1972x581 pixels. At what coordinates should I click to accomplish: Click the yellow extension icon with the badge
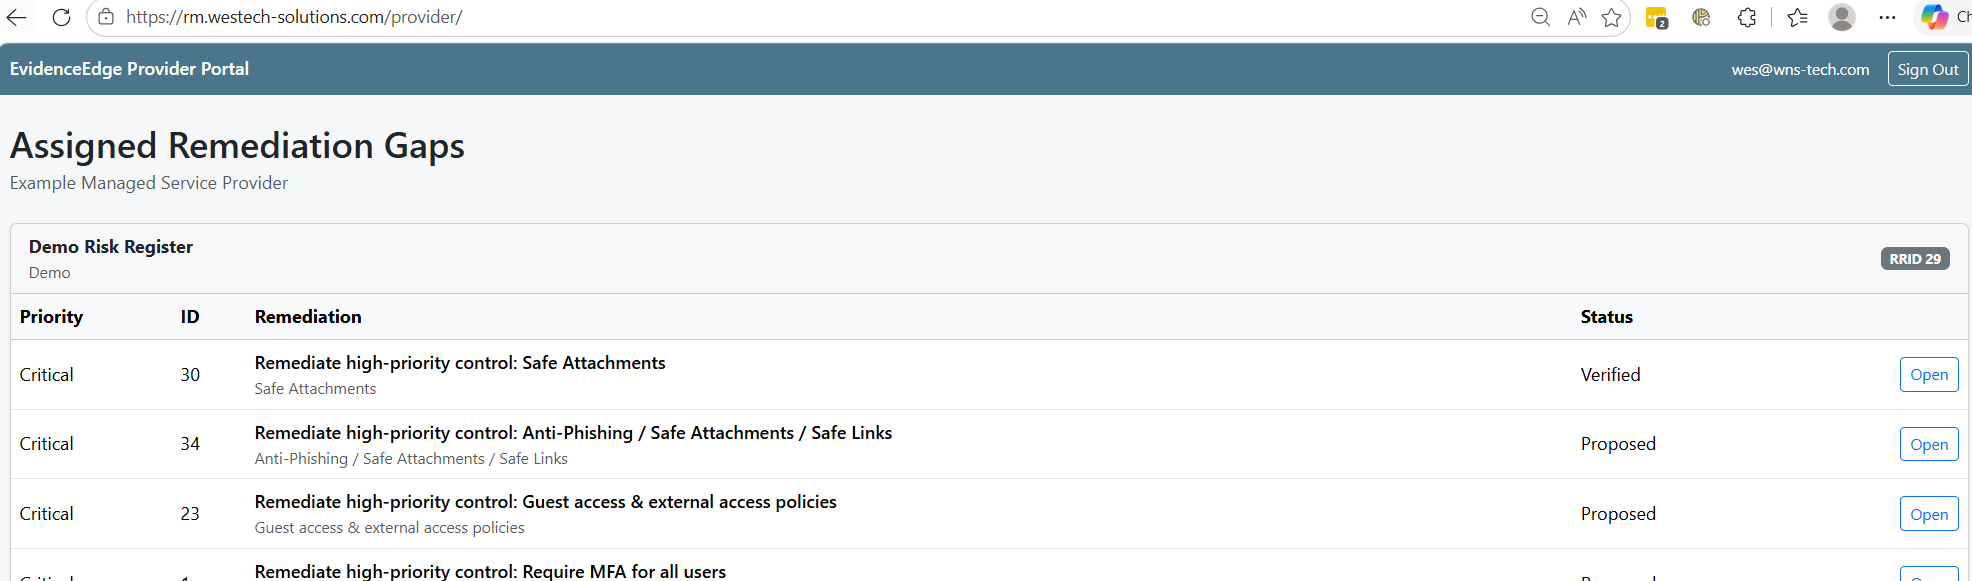(1657, 17)
